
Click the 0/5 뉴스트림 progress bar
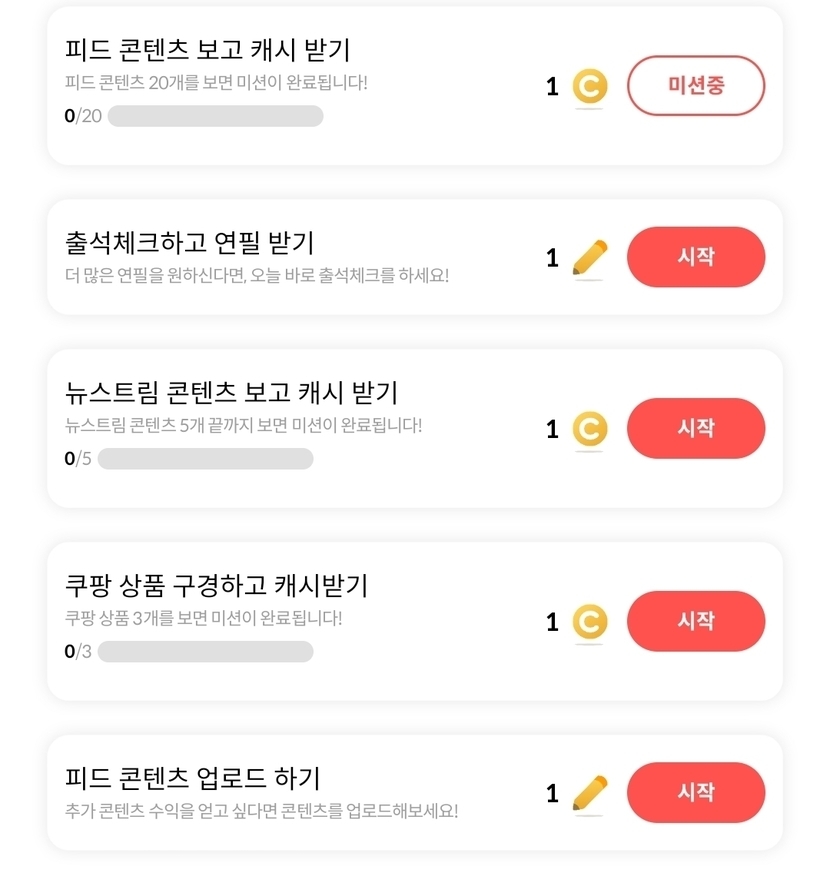tap(205, 459)
